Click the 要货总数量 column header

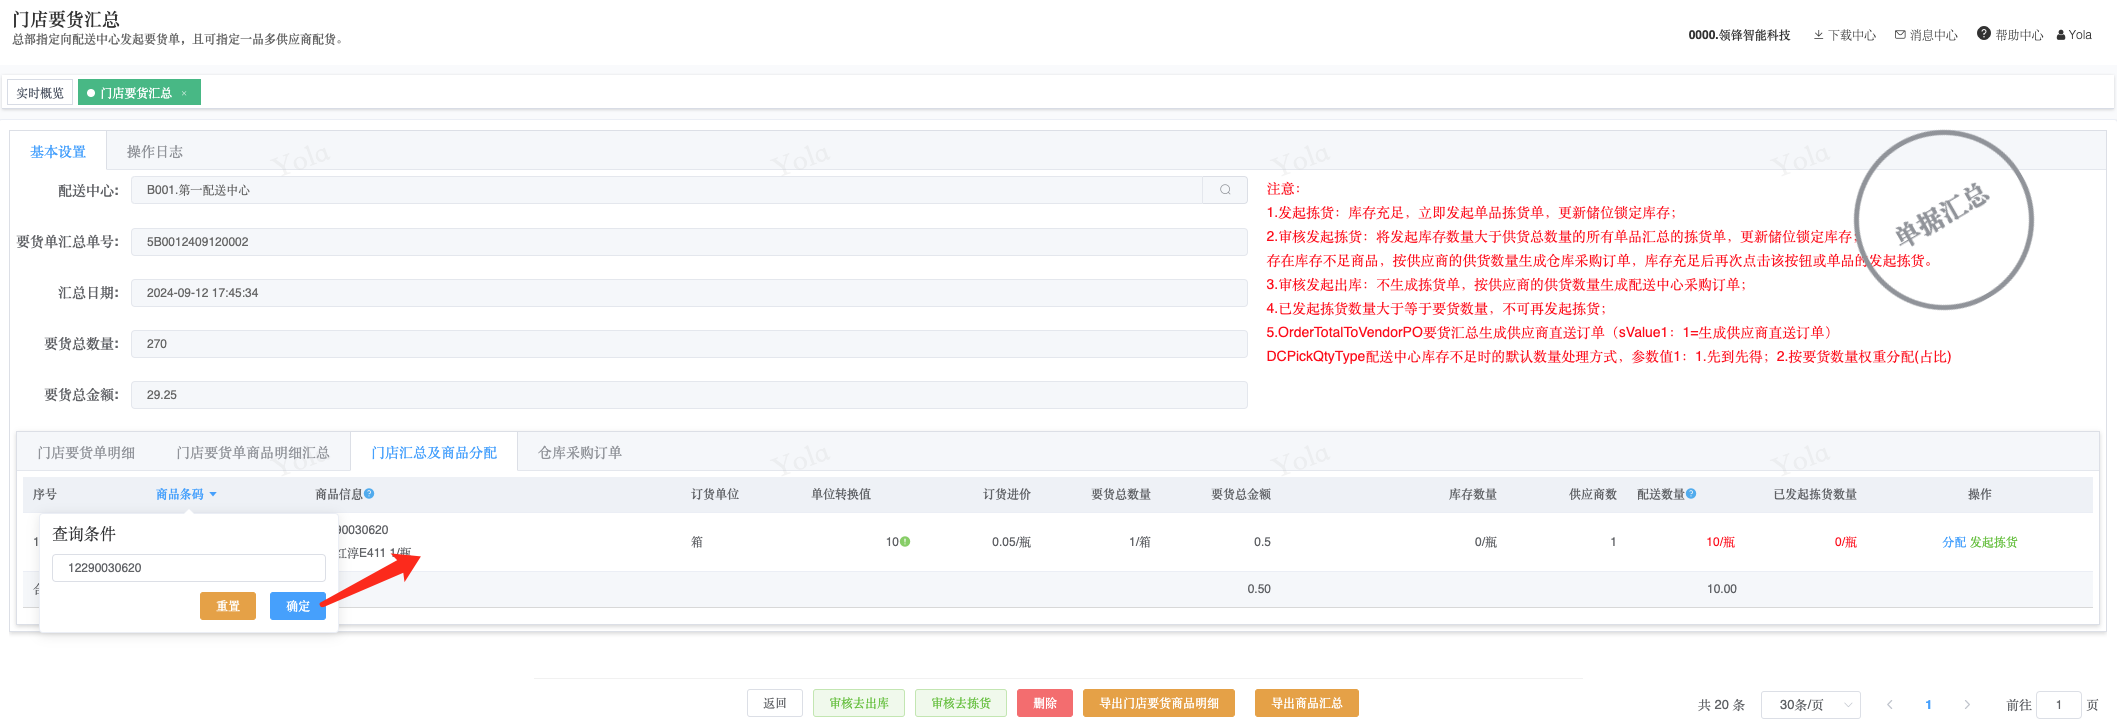pos(1121,495)
